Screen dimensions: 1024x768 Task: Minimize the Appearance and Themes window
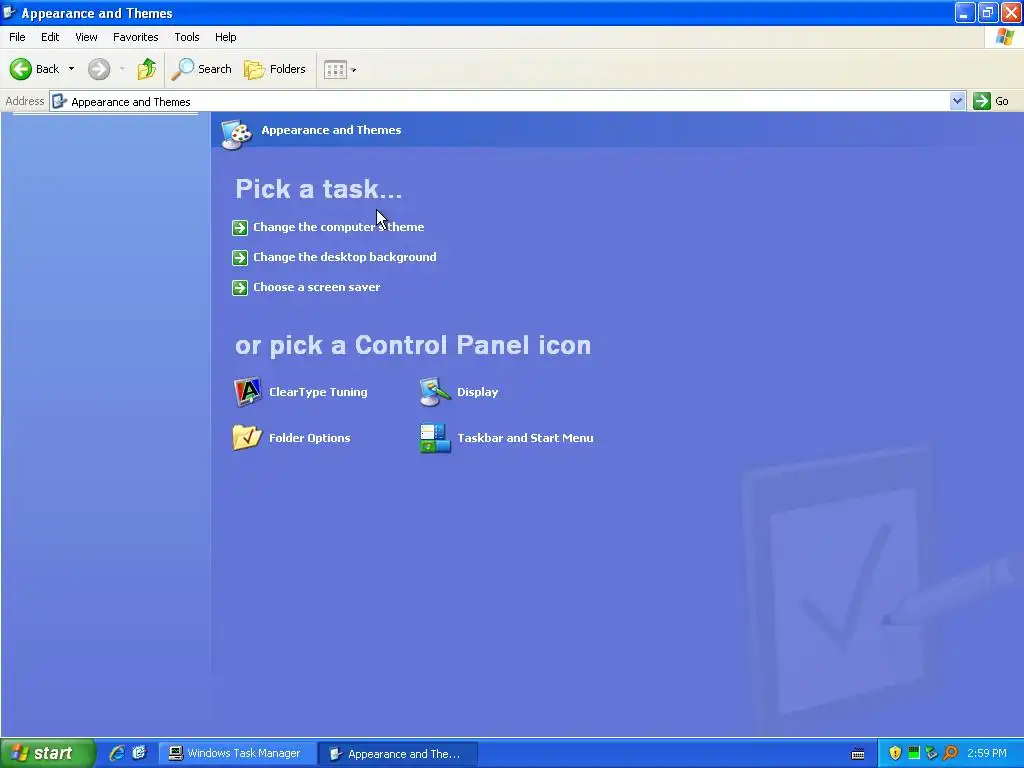point(965,12)
